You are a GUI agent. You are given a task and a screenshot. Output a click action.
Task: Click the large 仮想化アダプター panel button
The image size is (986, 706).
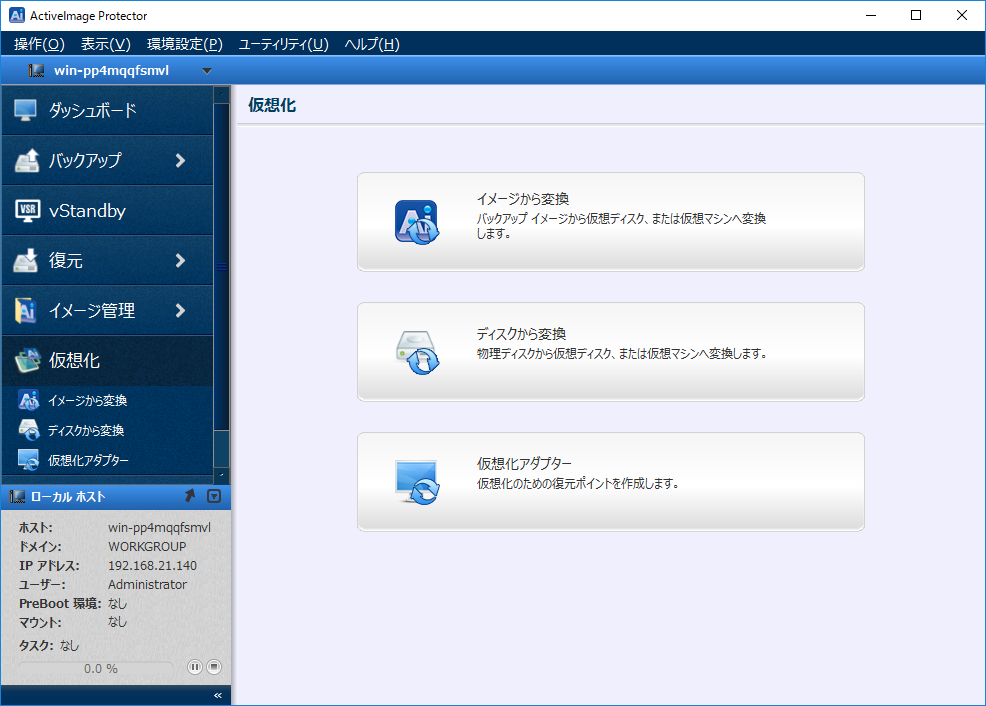pos(610,482)
